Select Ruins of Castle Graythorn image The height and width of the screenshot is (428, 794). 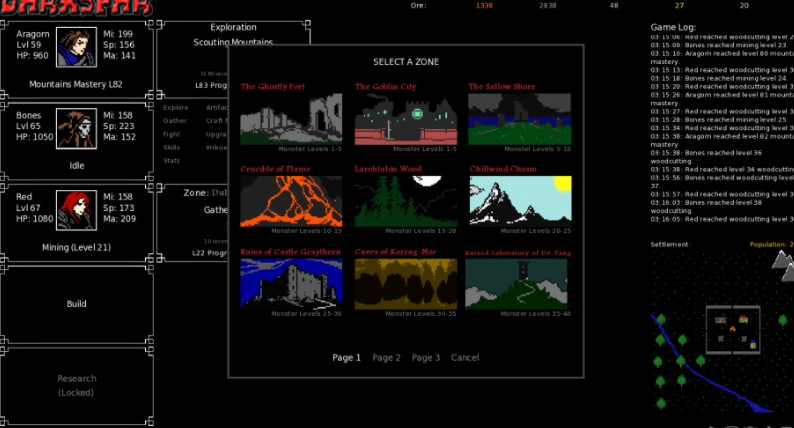point(291,284)
